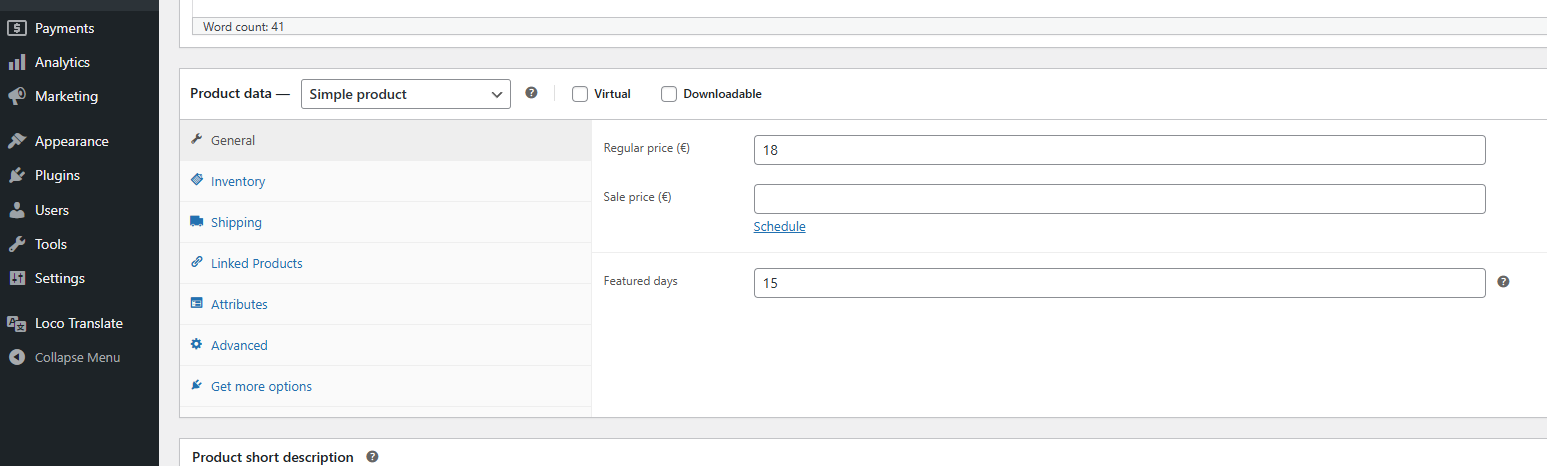Click the Attributes list icon
The width and height of the screenshot is (1547, 466).
197,303
